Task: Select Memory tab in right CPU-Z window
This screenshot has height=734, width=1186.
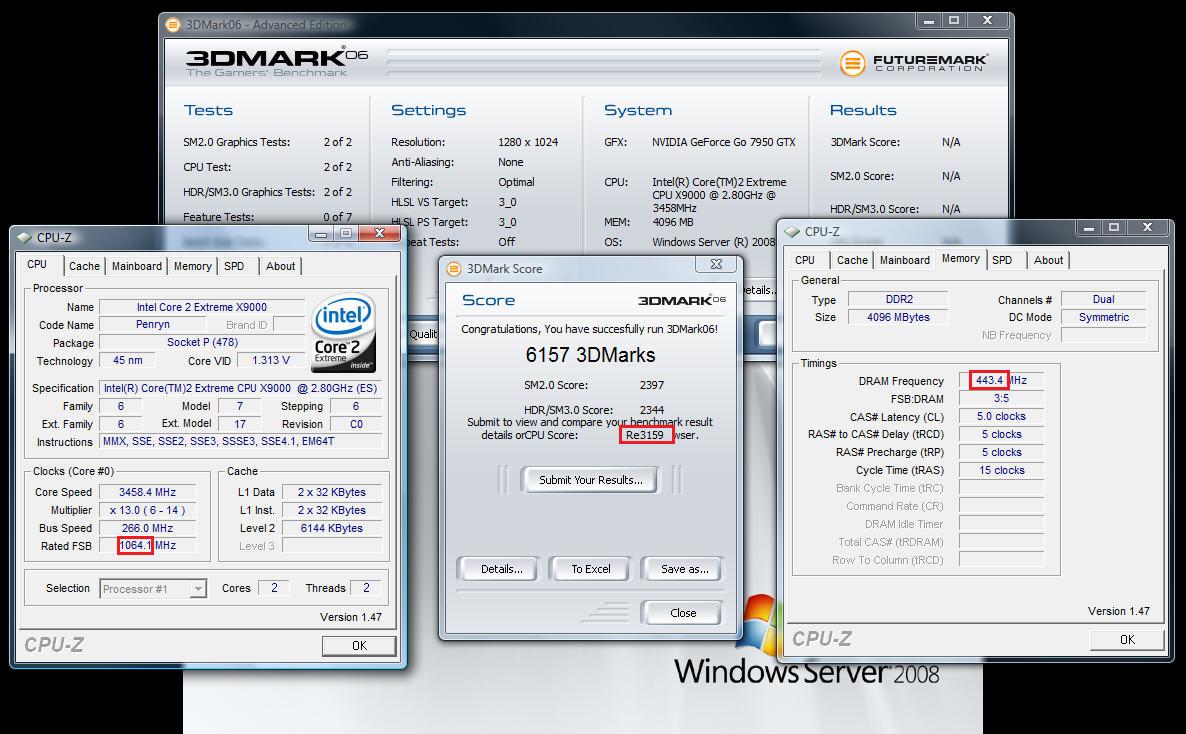Action: pyautogui.click(x=961, y=258)
